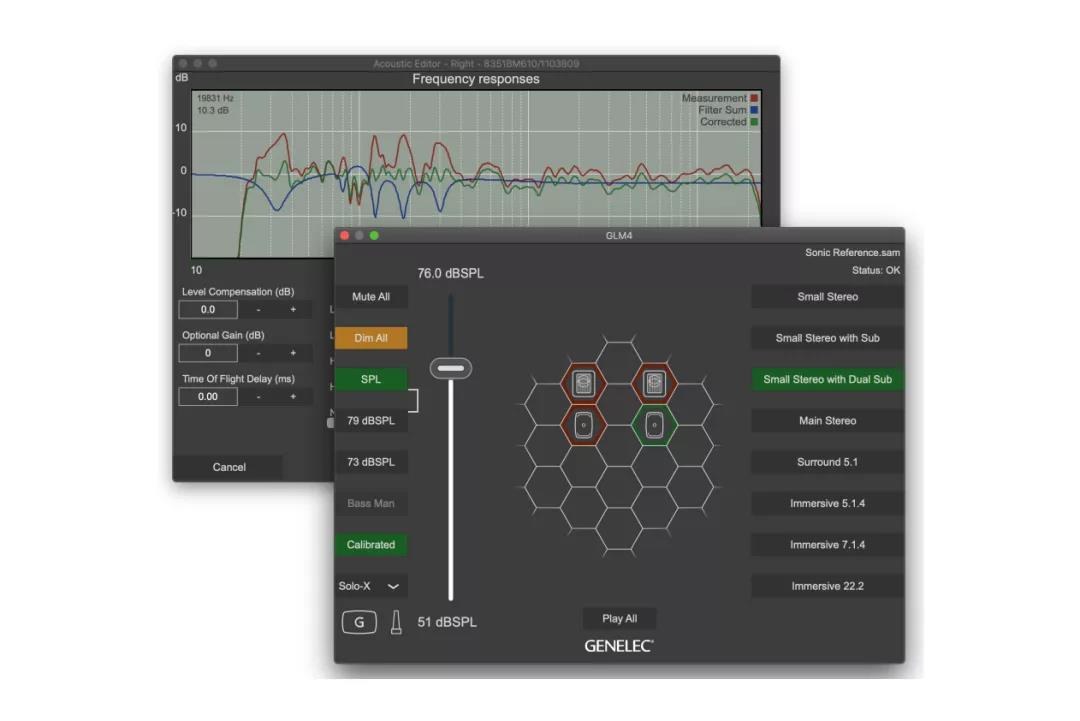
Task: Click the master volume slider handle
Action: [450, 368]
